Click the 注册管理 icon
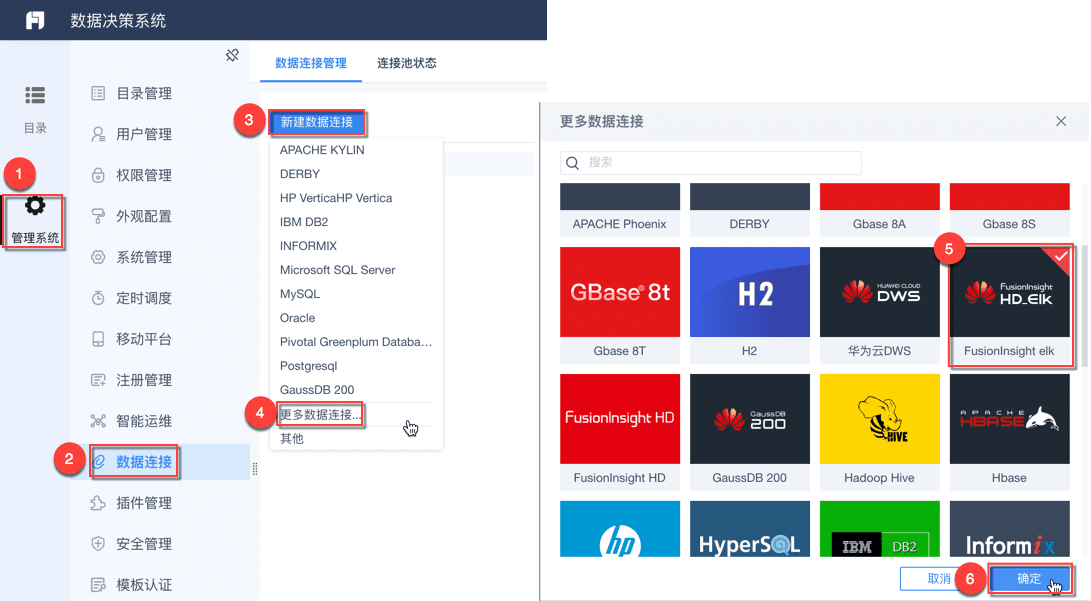The width and height of the screenshot is (1091, 601). [x=98, y=380]
